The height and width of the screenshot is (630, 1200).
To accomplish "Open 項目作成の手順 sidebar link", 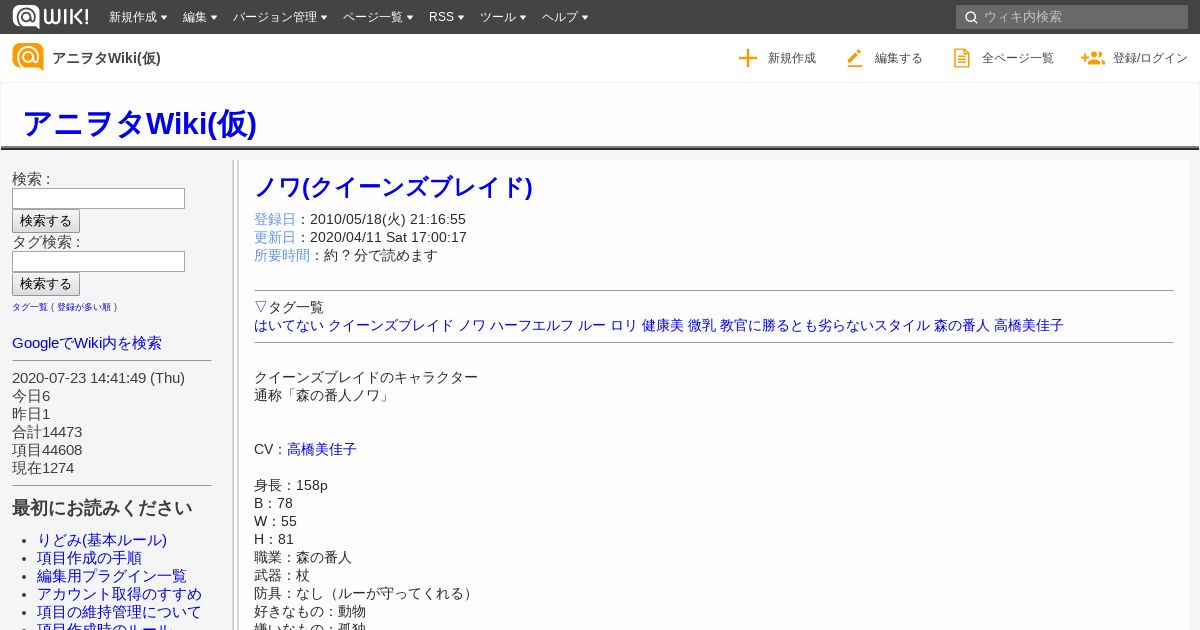I will tap(89, 558).
